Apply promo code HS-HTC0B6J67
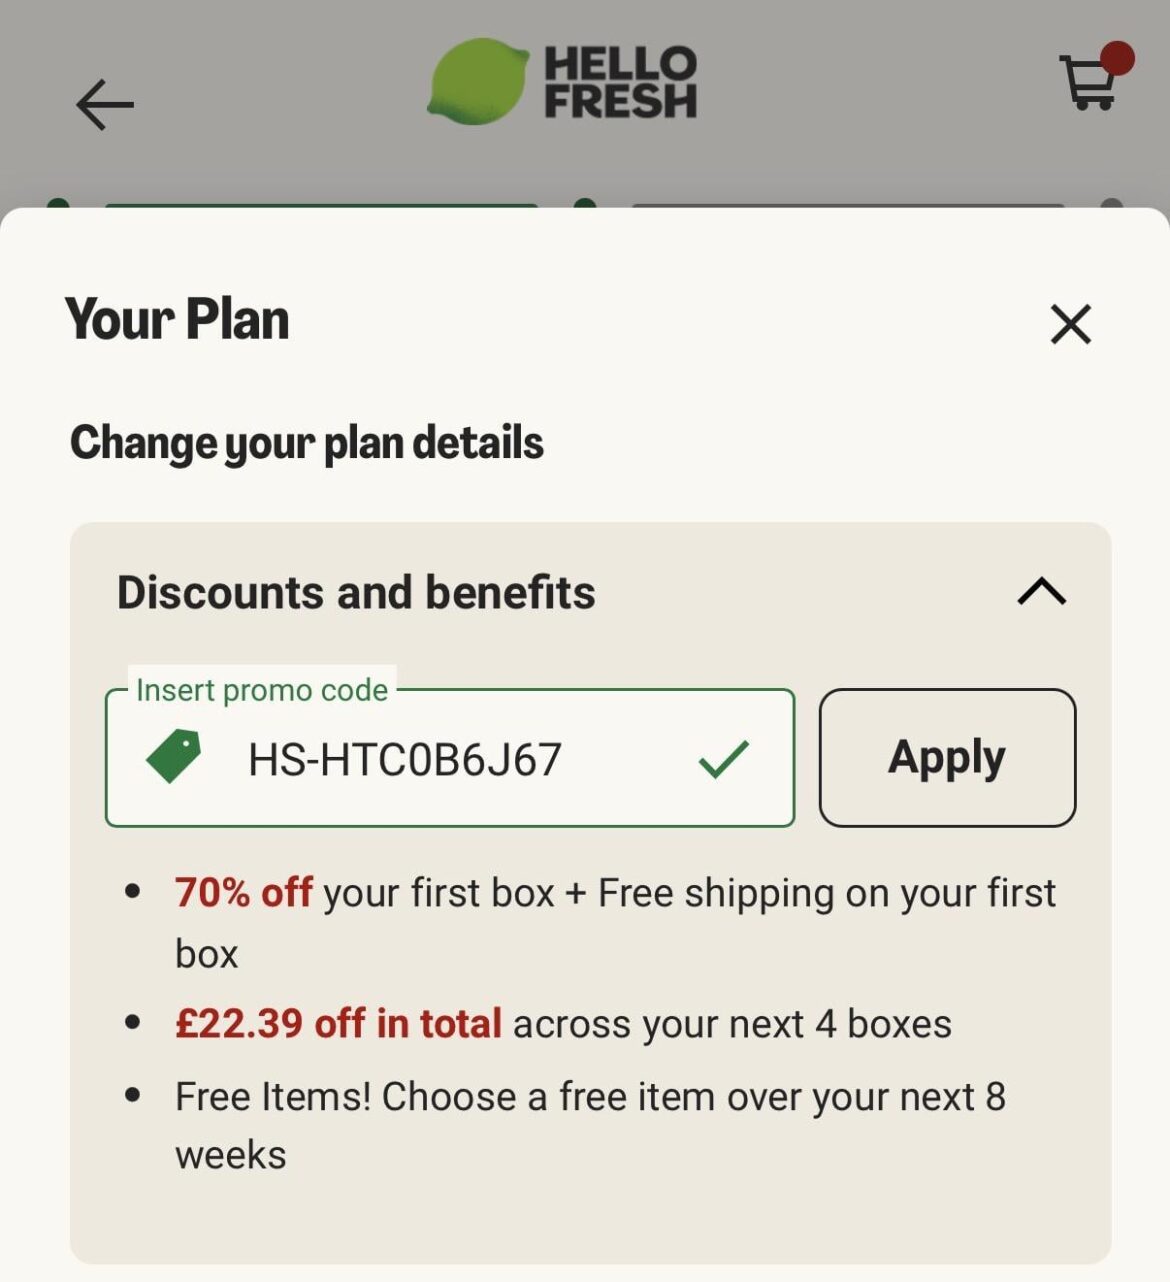The width and height of the screenshot is (1170, 1282). point(946,757)
